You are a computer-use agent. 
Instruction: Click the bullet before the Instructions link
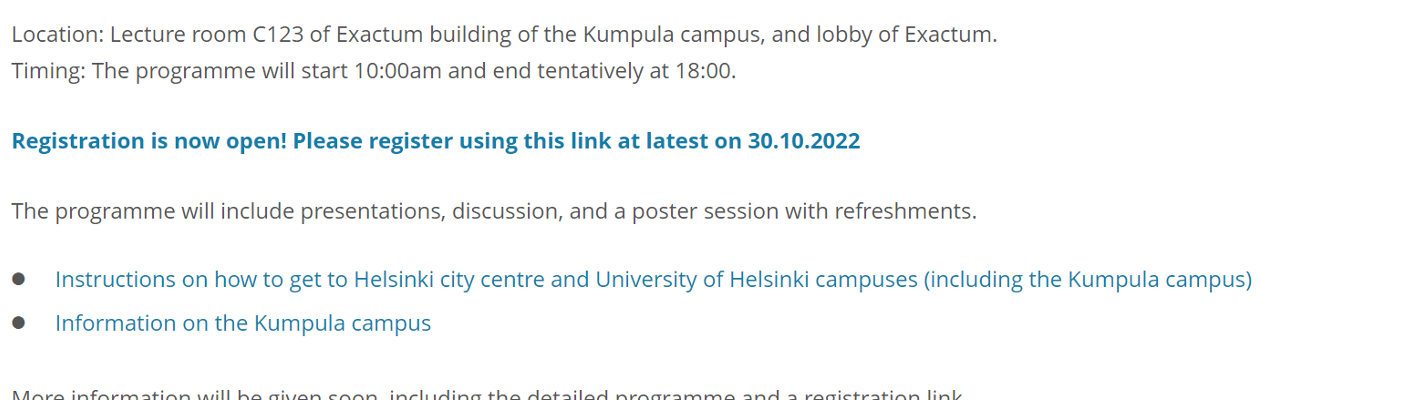click(18, 279)
